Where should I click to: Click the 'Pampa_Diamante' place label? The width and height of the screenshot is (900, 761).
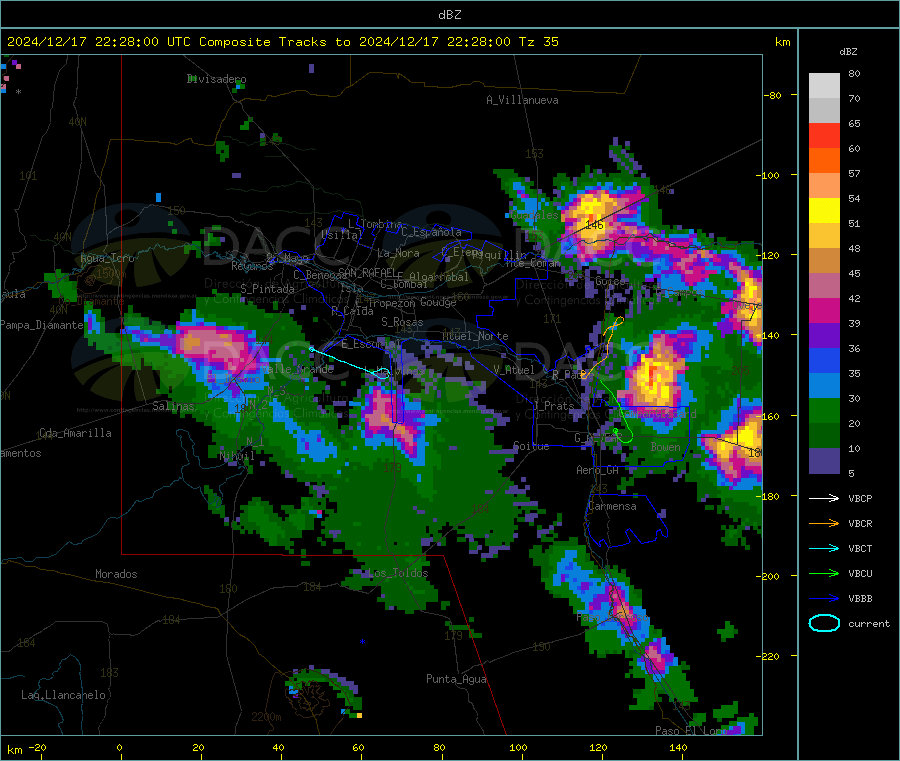pyautogui.click(x=42, y=325)
